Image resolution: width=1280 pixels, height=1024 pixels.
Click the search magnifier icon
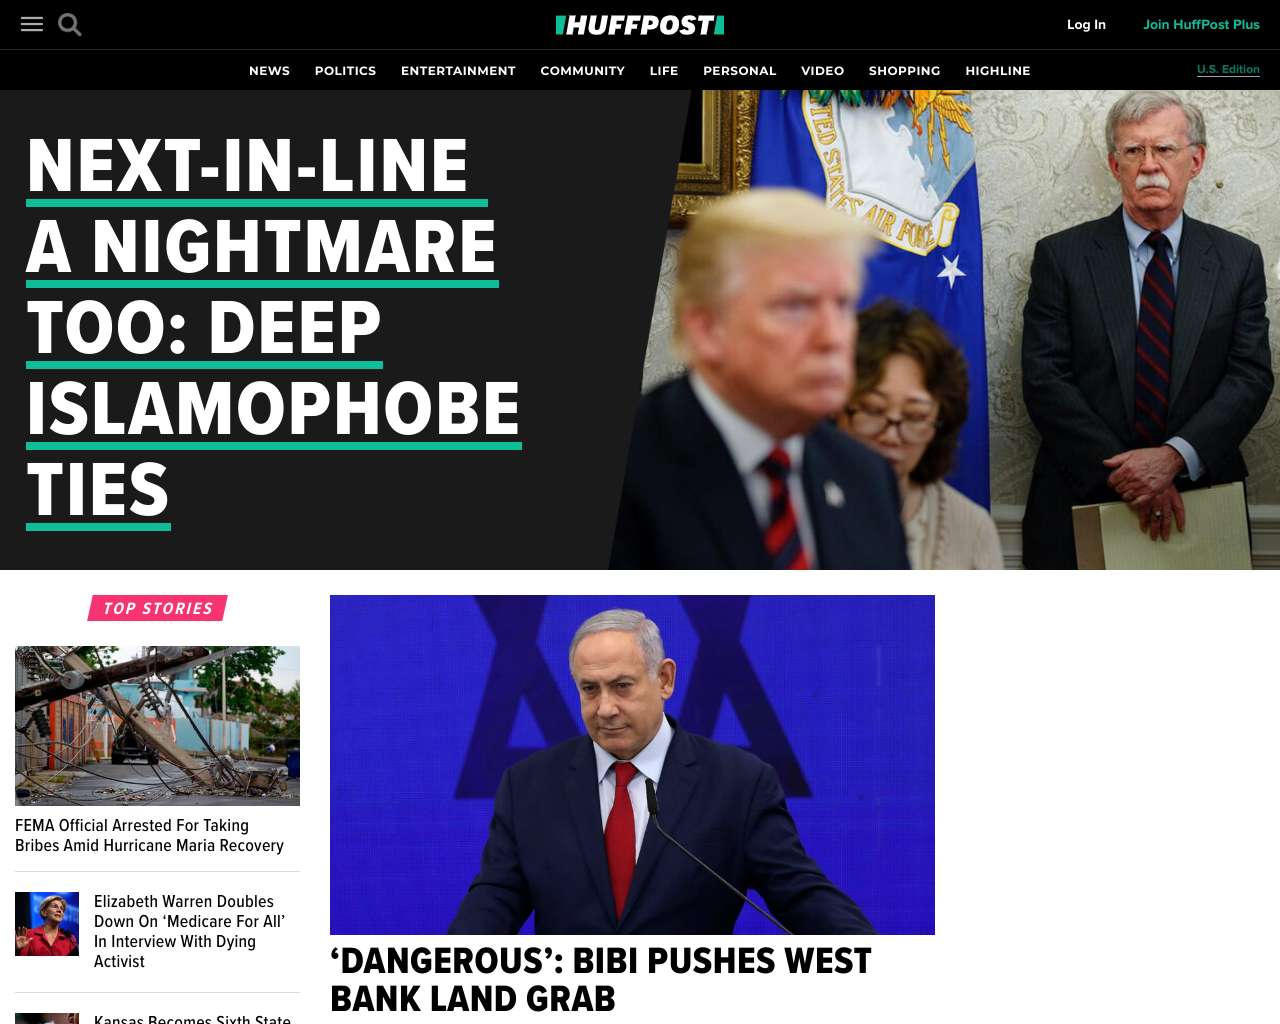70,24
